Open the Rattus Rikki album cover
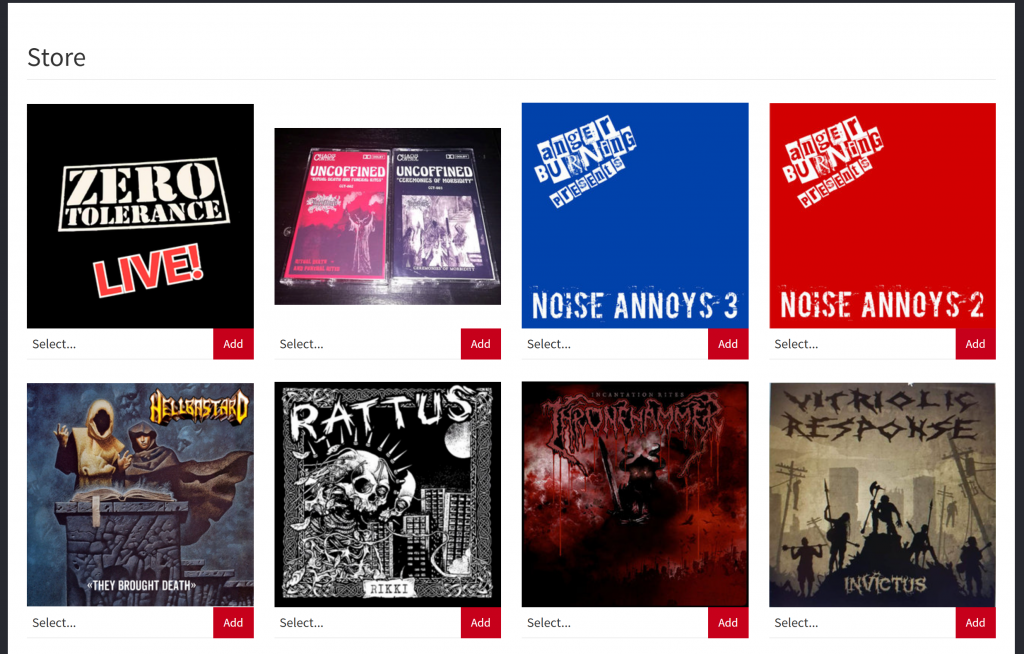 tap(387, 495)
